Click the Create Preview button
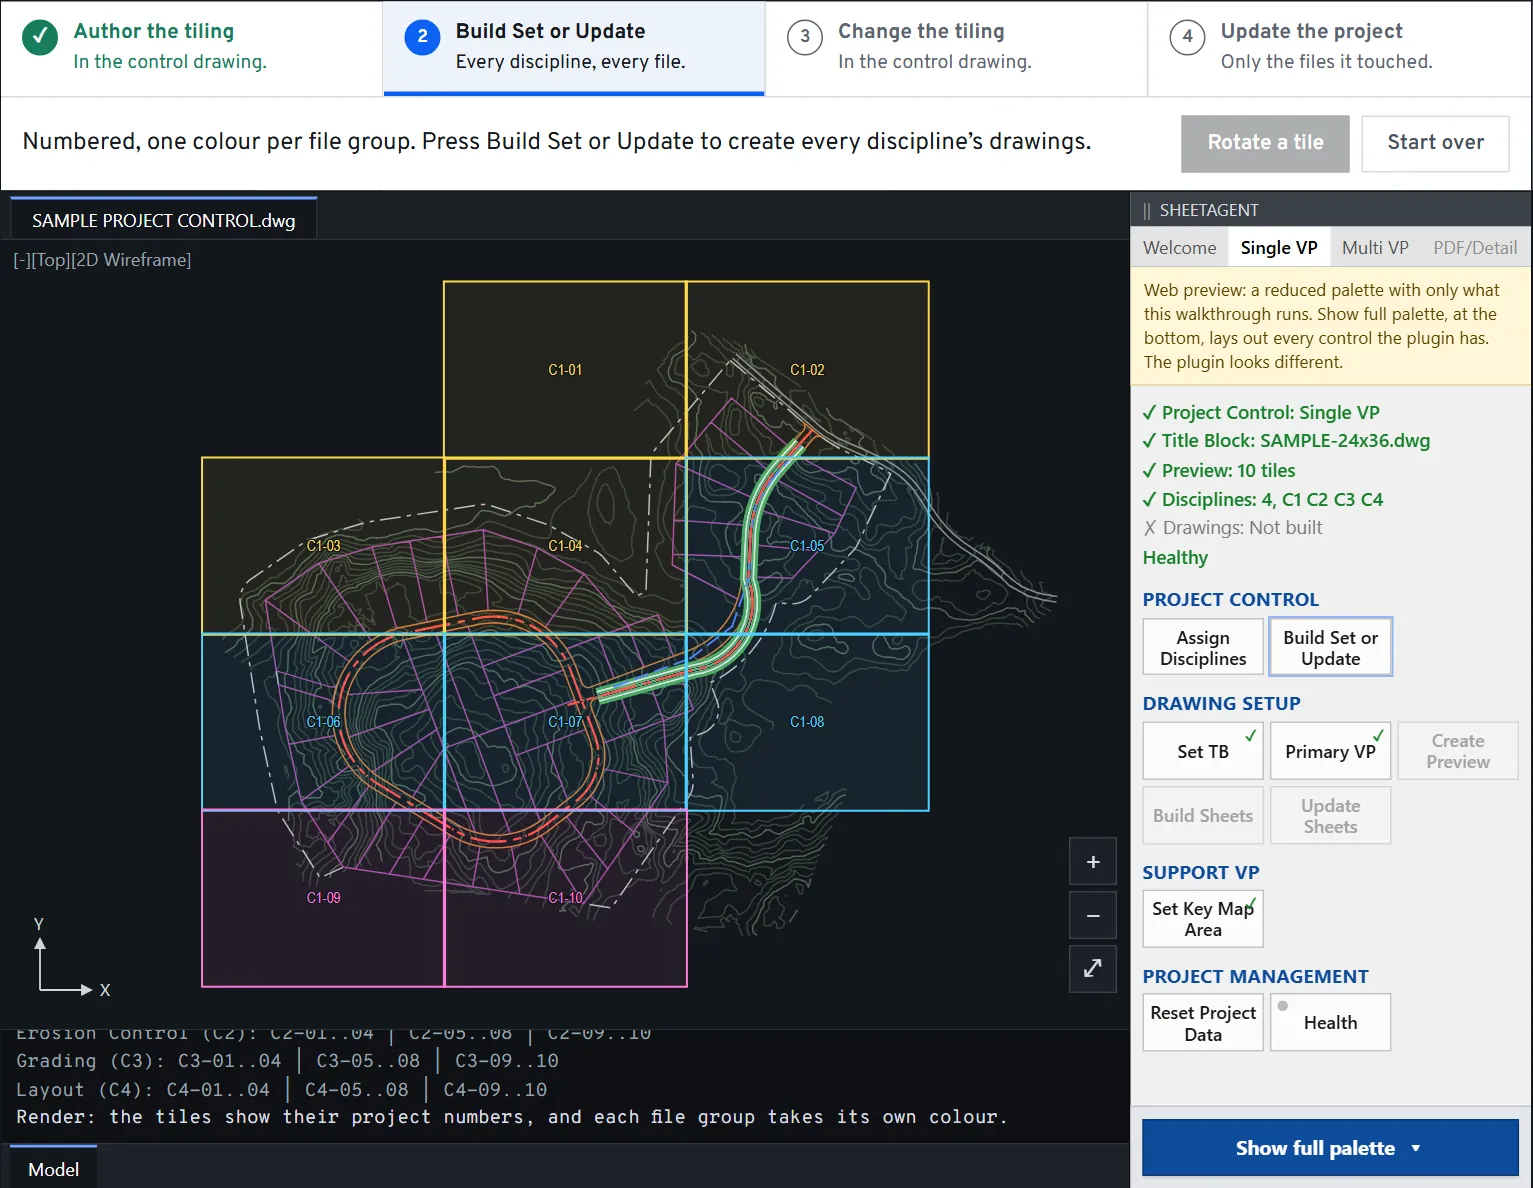This screenshot has height=1188, width=1533. 1457,751
